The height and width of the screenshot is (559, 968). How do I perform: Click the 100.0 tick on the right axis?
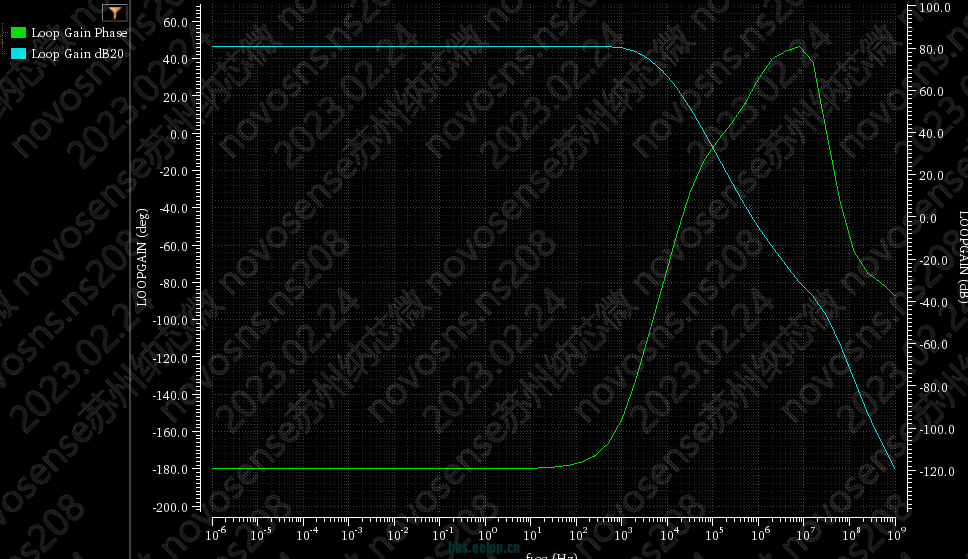pyautogui.click(x=934, y=8)
